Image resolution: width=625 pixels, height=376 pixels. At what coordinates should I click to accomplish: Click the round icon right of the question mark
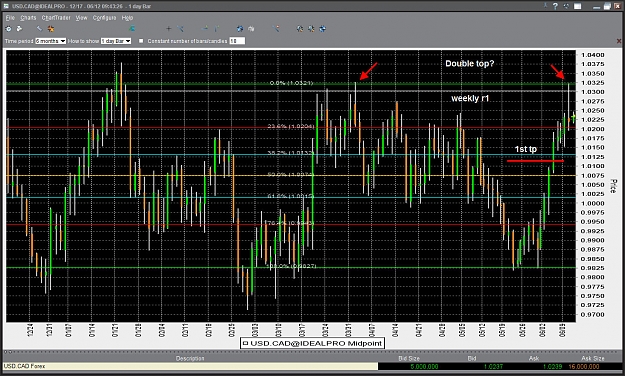[x=566, y=6]
